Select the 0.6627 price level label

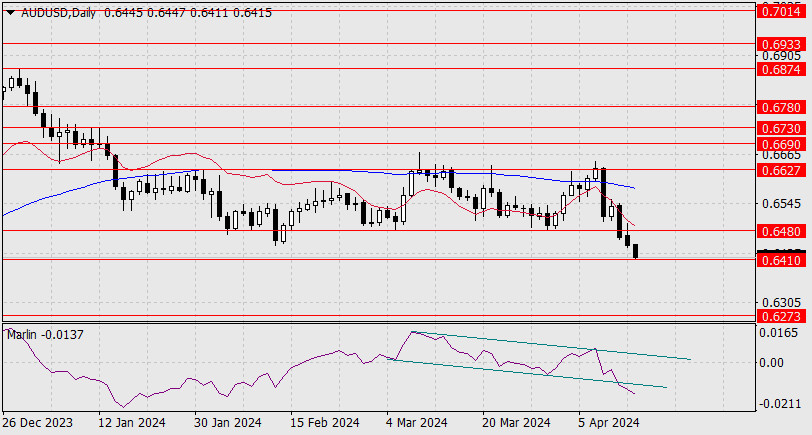point(781,171)
